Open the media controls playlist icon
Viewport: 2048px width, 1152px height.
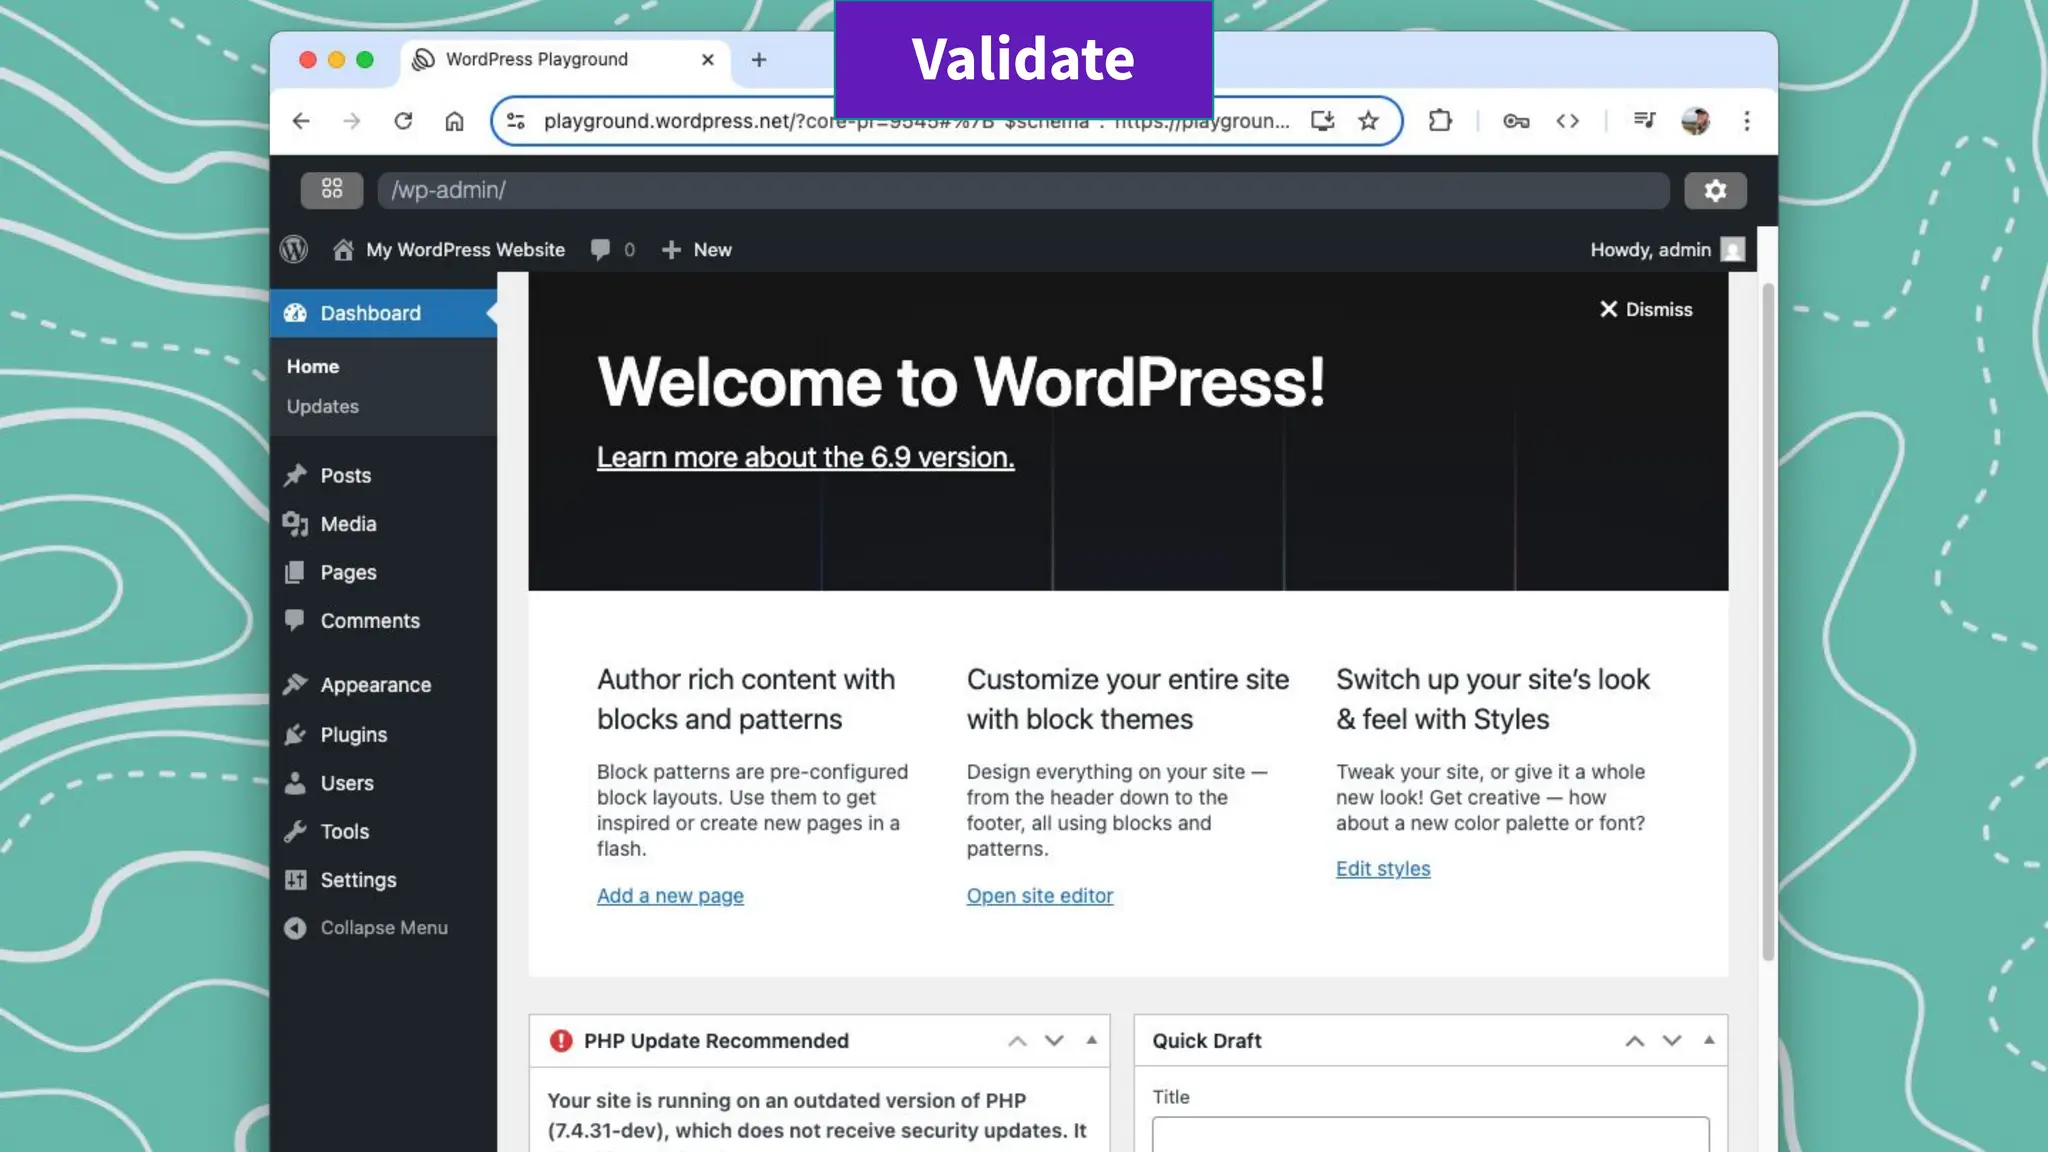[1644, 121]
